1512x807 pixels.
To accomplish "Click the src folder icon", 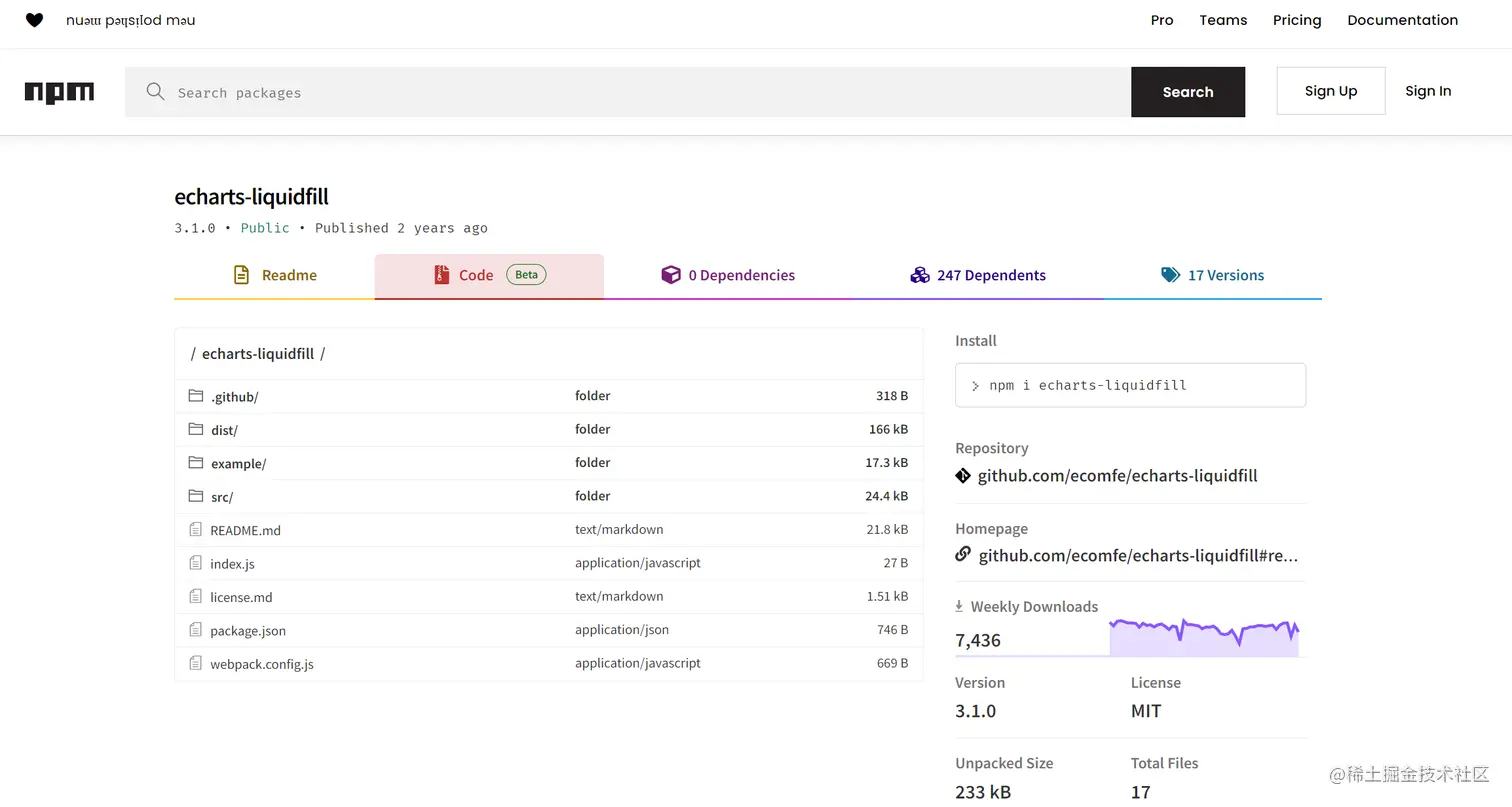I will coord(196,496).
